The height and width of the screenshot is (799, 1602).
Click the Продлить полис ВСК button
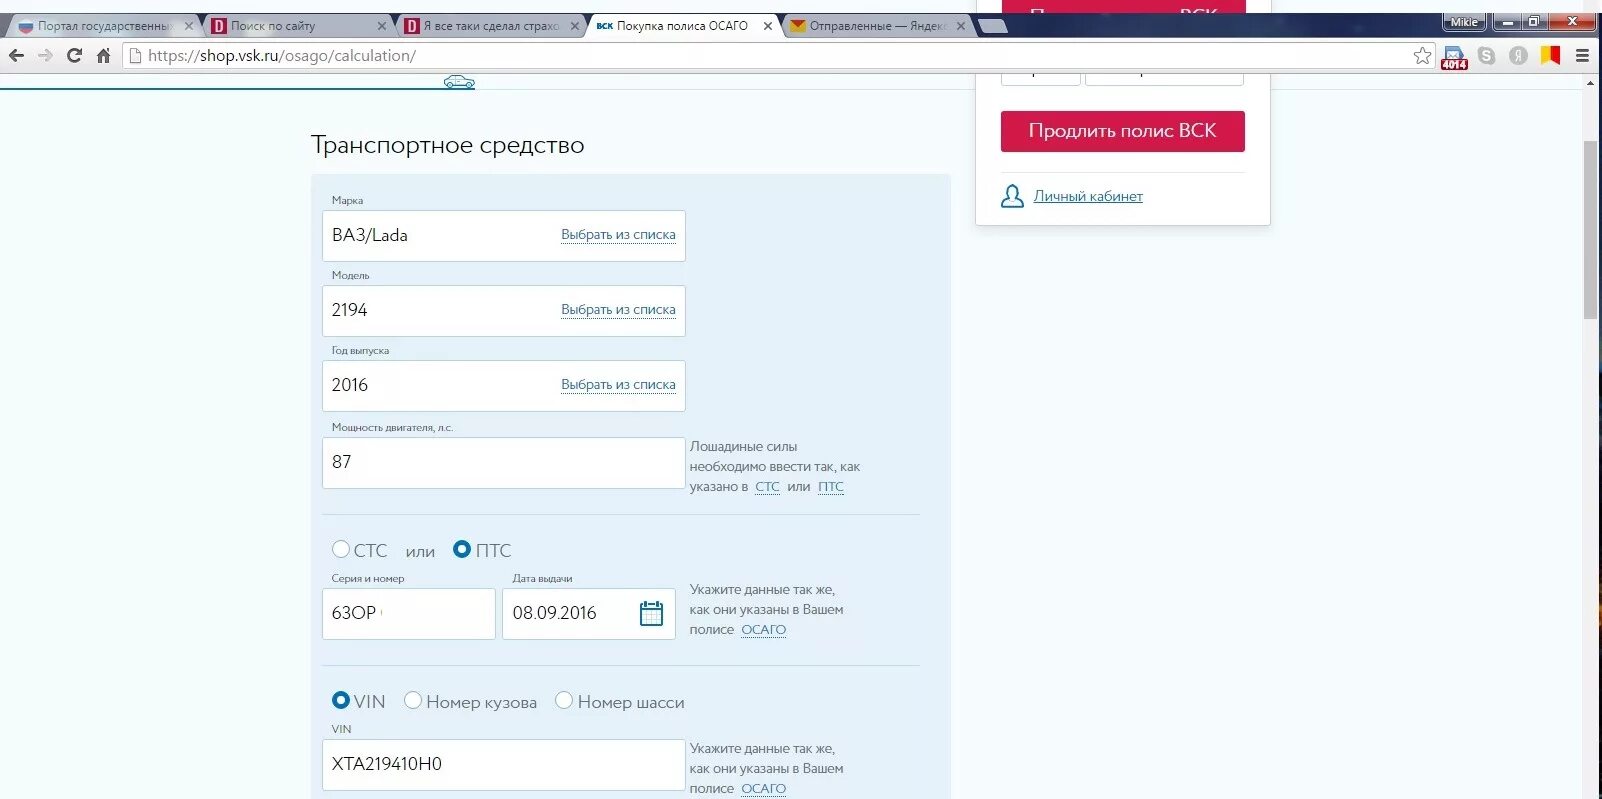pos(1123,131)
